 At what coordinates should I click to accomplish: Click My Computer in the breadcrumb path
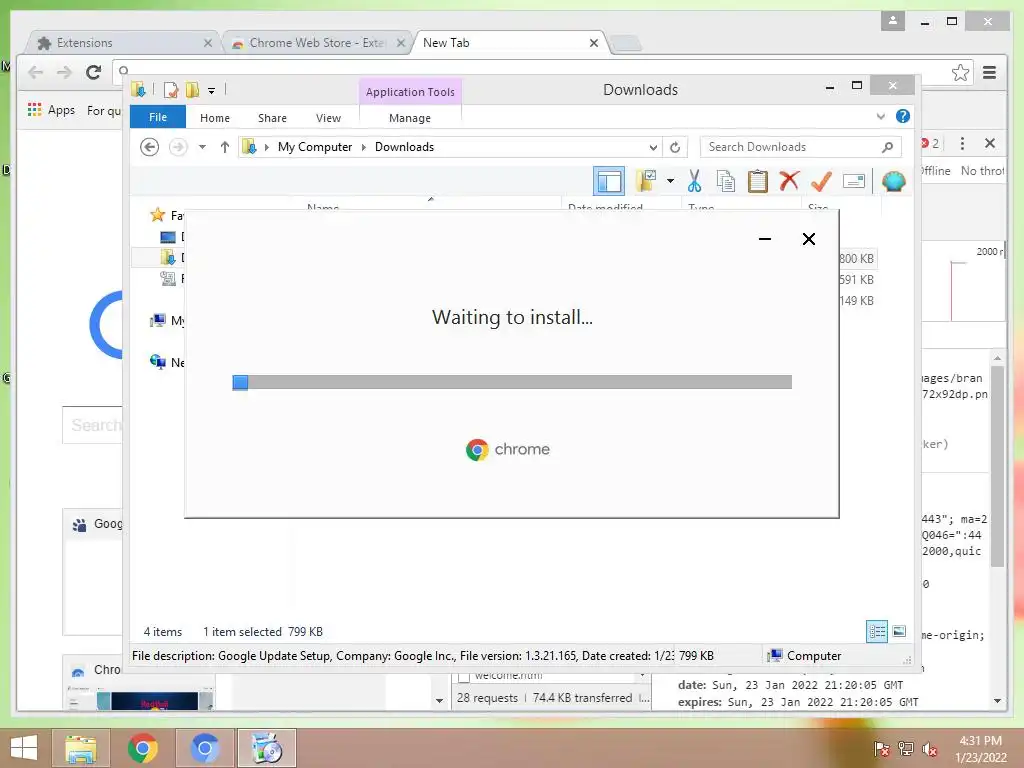[x=315, y=147]
